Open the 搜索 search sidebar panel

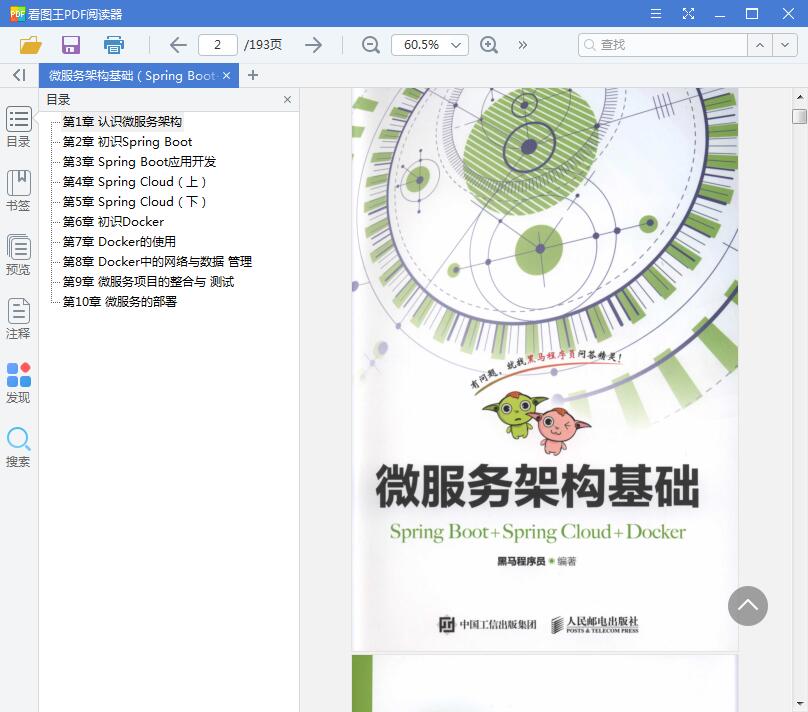coord(19,447)
